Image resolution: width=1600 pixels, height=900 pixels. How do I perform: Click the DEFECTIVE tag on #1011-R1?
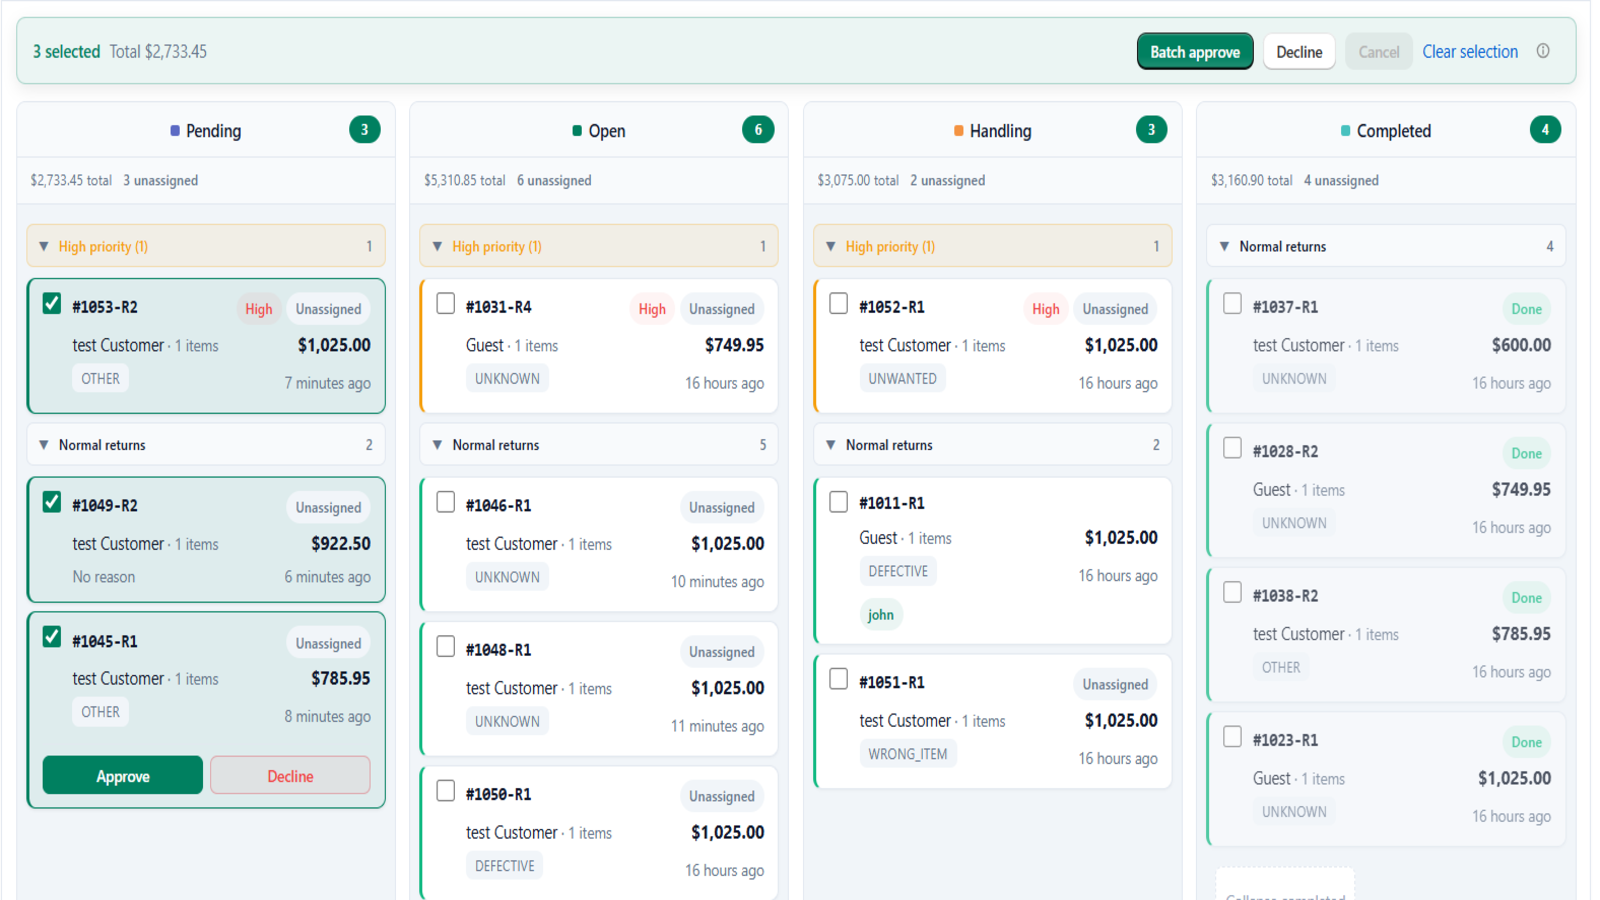(x=898, y=572)
